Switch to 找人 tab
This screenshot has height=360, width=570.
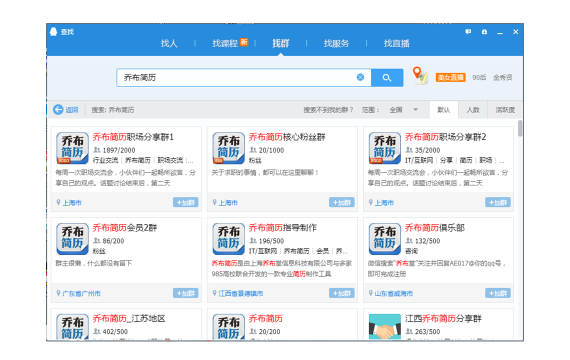pos(169,44)
